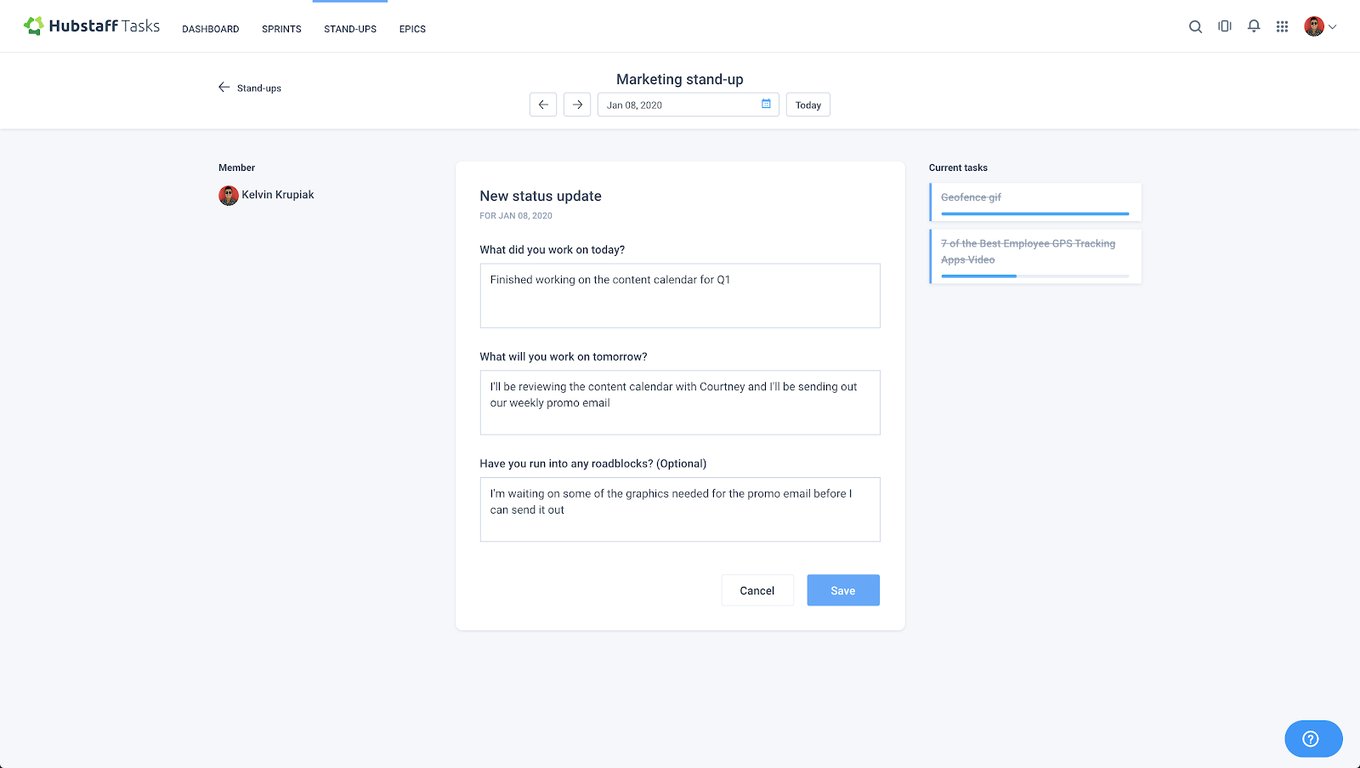This screenshot has height=768, width=1360.
Task: Cancel the new status update
Action: pyautogui.click(x=757, y=590)
